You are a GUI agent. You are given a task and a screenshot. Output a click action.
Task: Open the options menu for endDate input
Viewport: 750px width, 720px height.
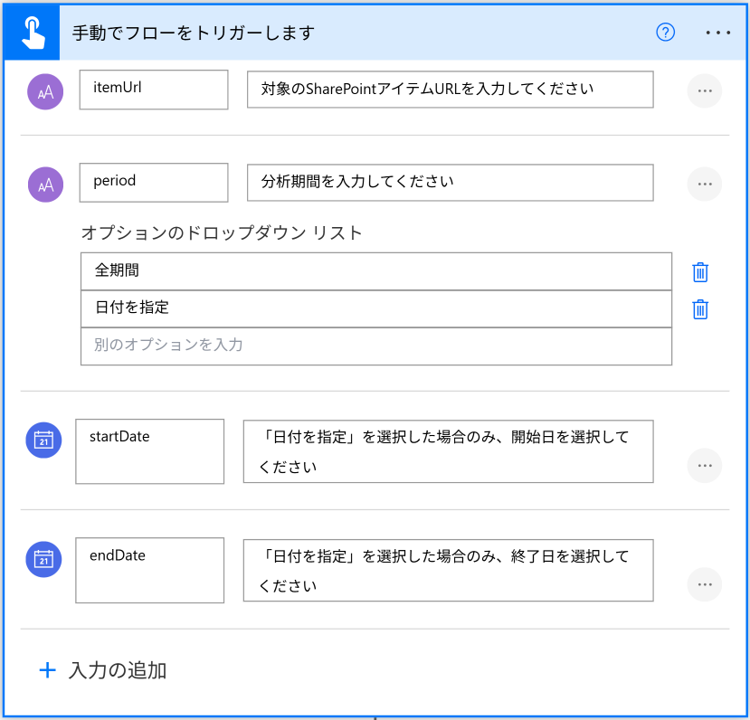pyautogui.click(x=704, y=585)
